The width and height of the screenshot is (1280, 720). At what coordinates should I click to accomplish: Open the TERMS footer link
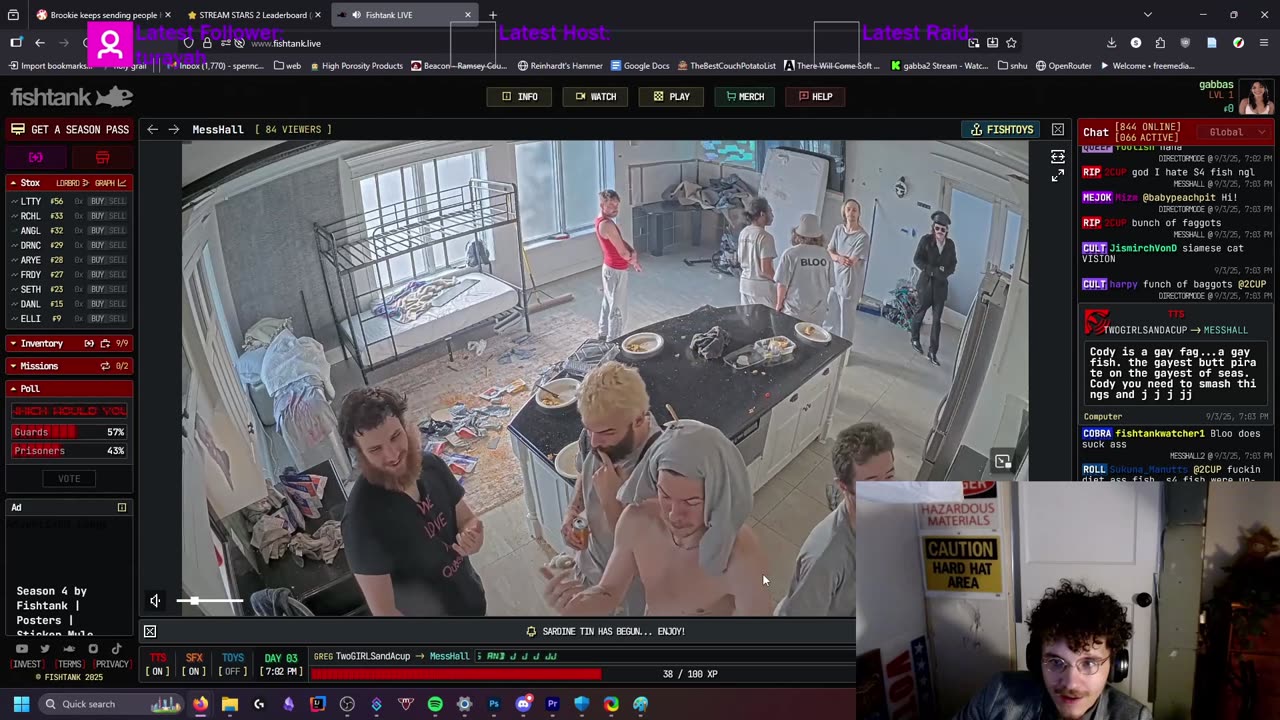69,664
